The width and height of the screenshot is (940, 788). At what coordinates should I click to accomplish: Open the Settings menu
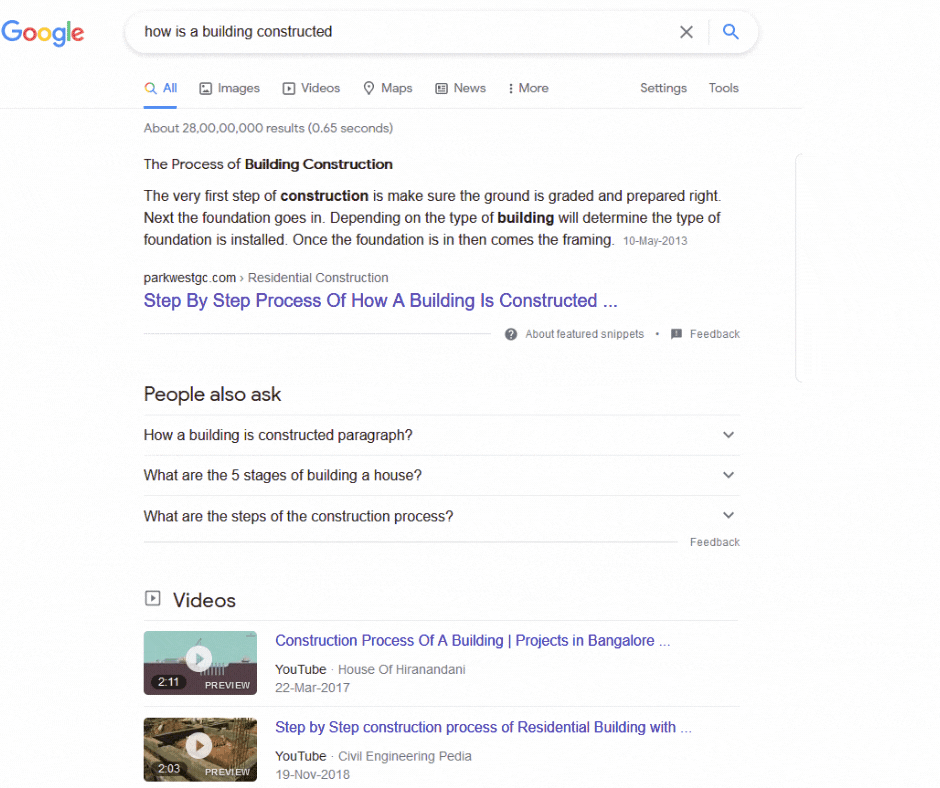pos(663,88)
